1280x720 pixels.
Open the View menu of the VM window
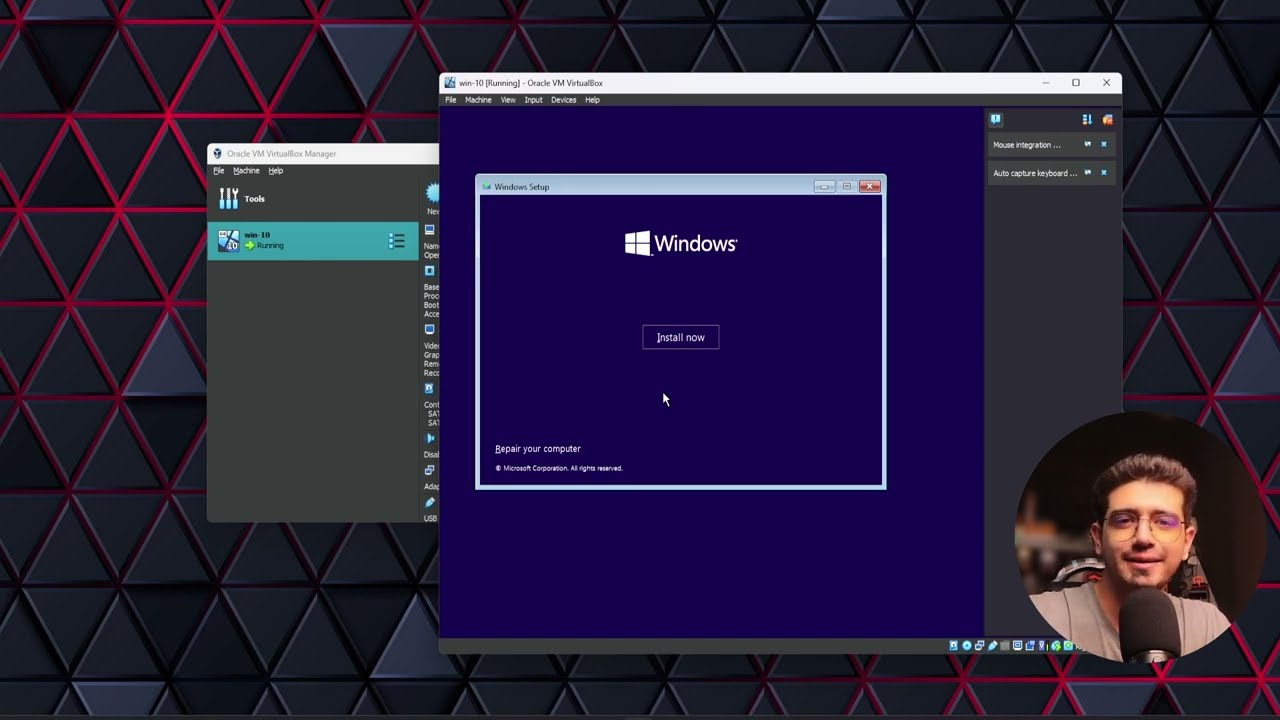508,100
